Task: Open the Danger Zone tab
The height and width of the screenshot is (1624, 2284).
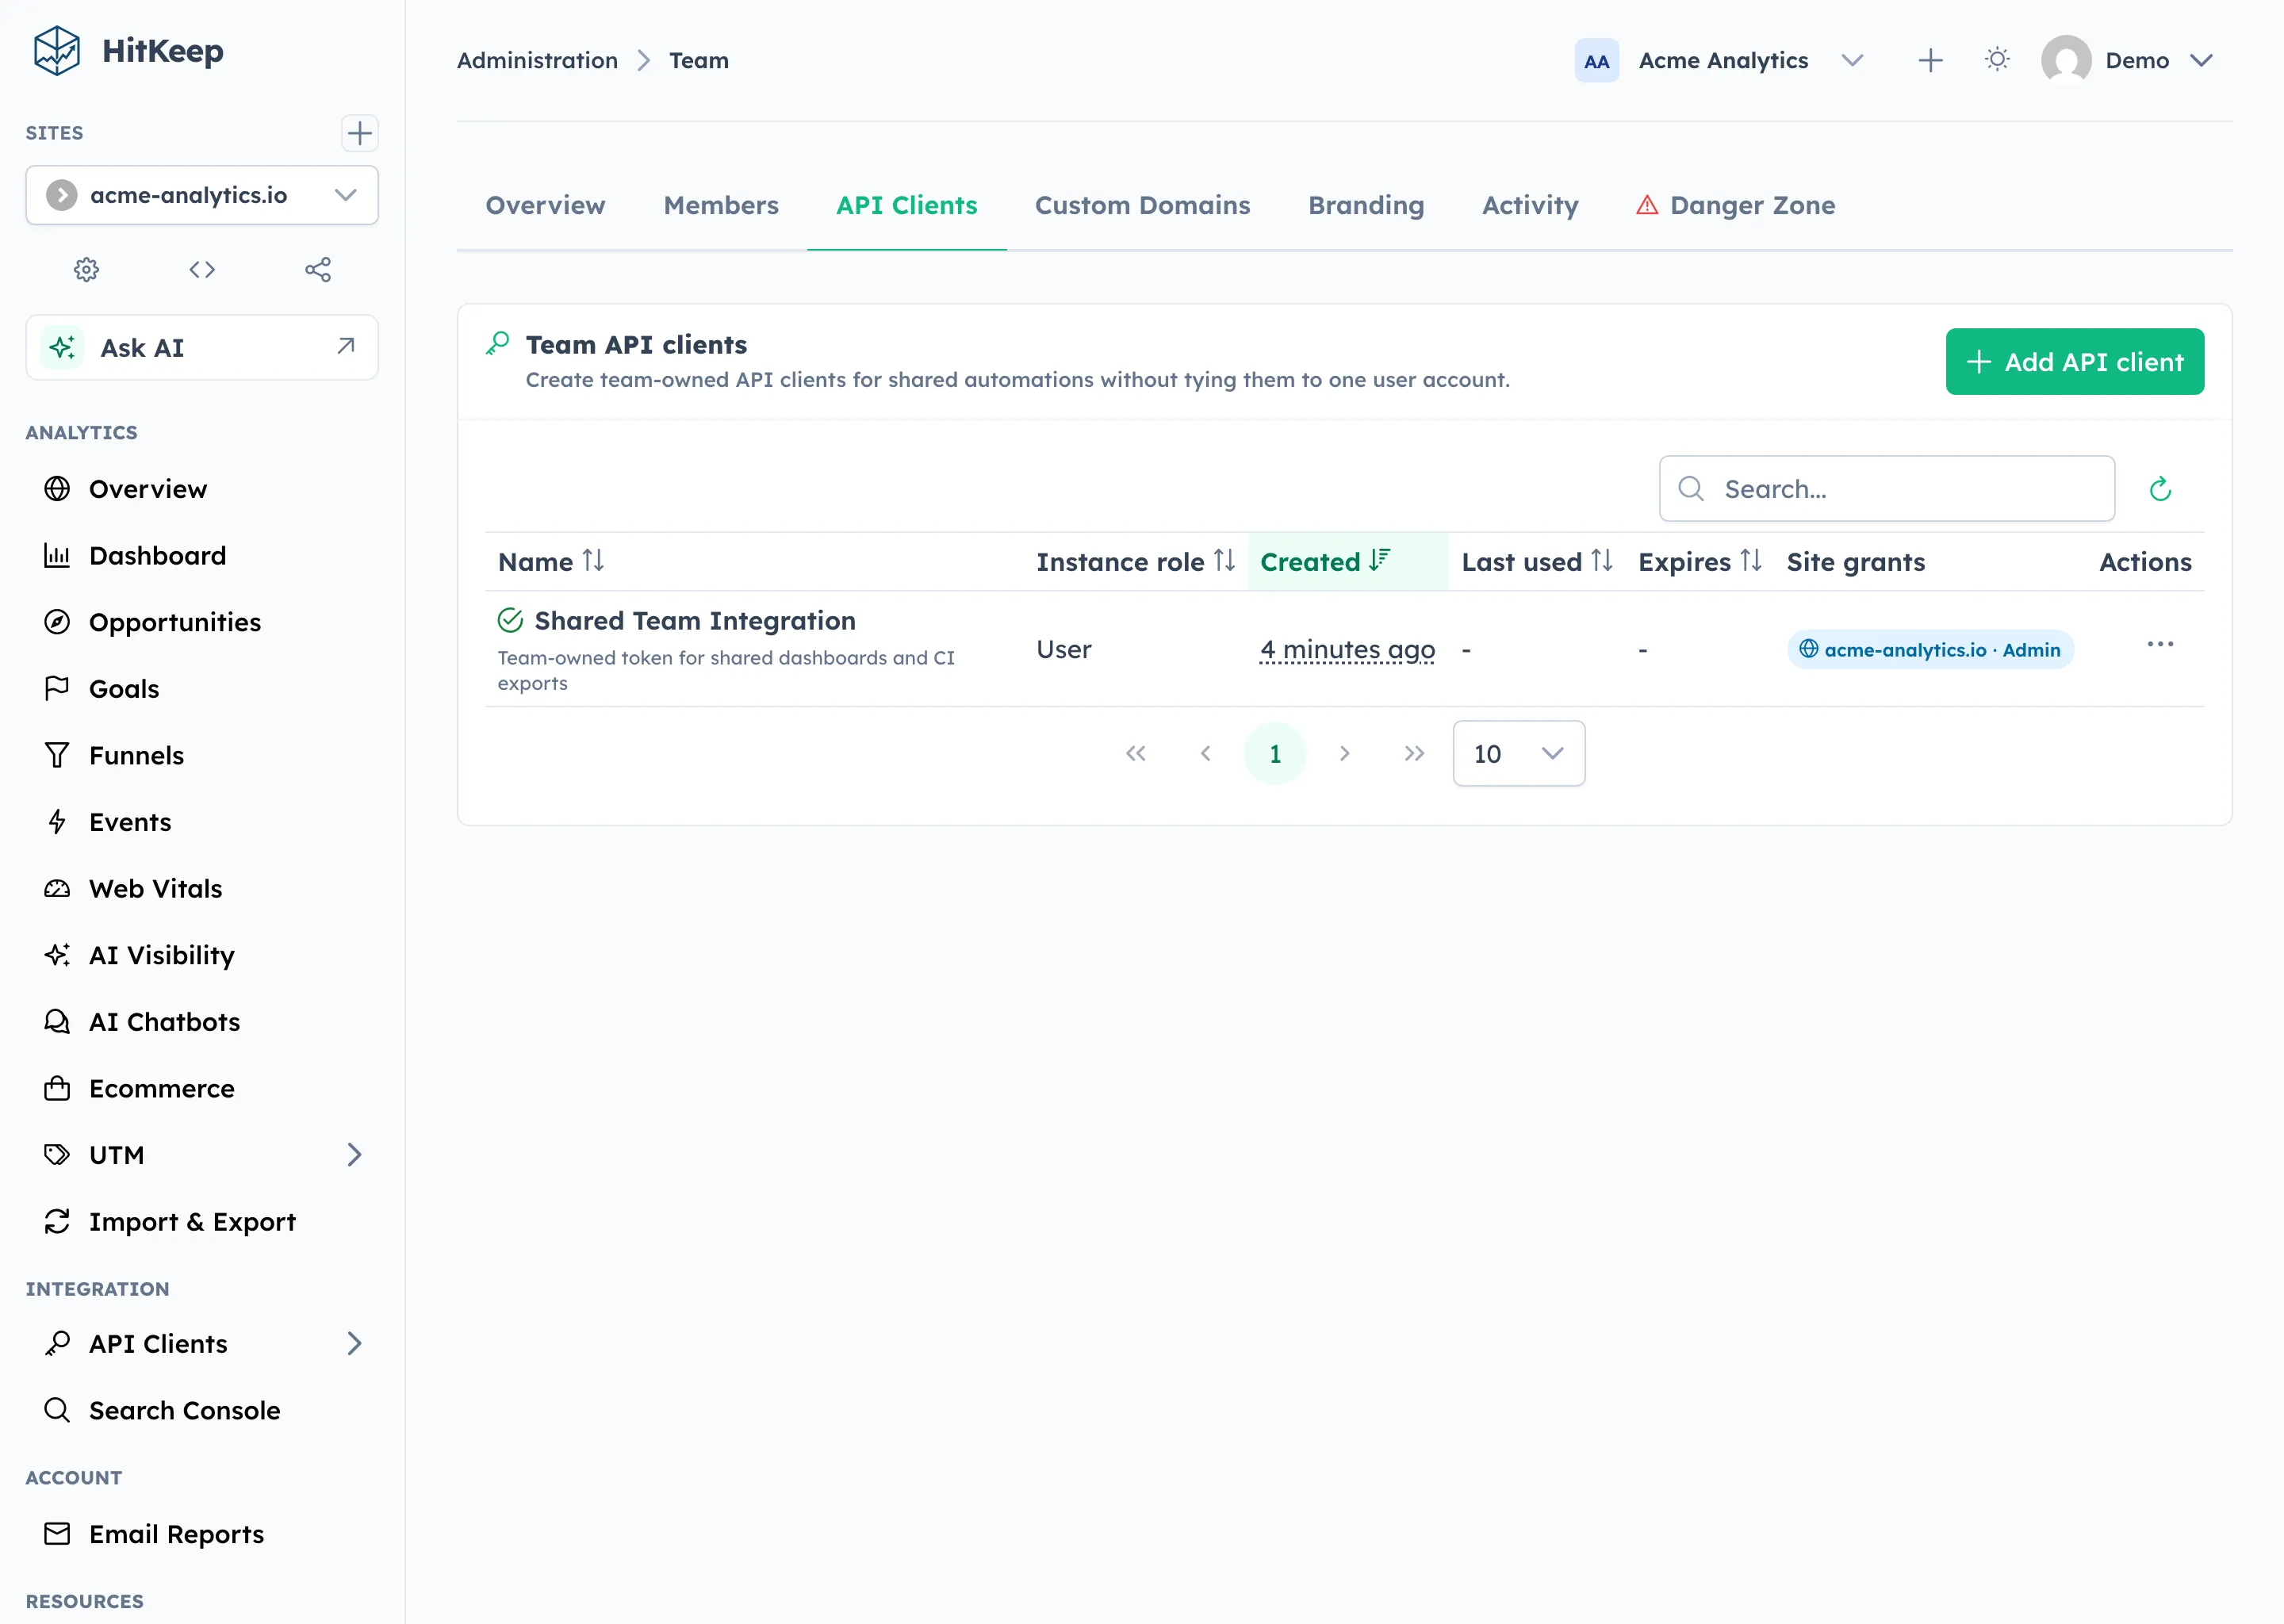Action: pos(1736,205)
